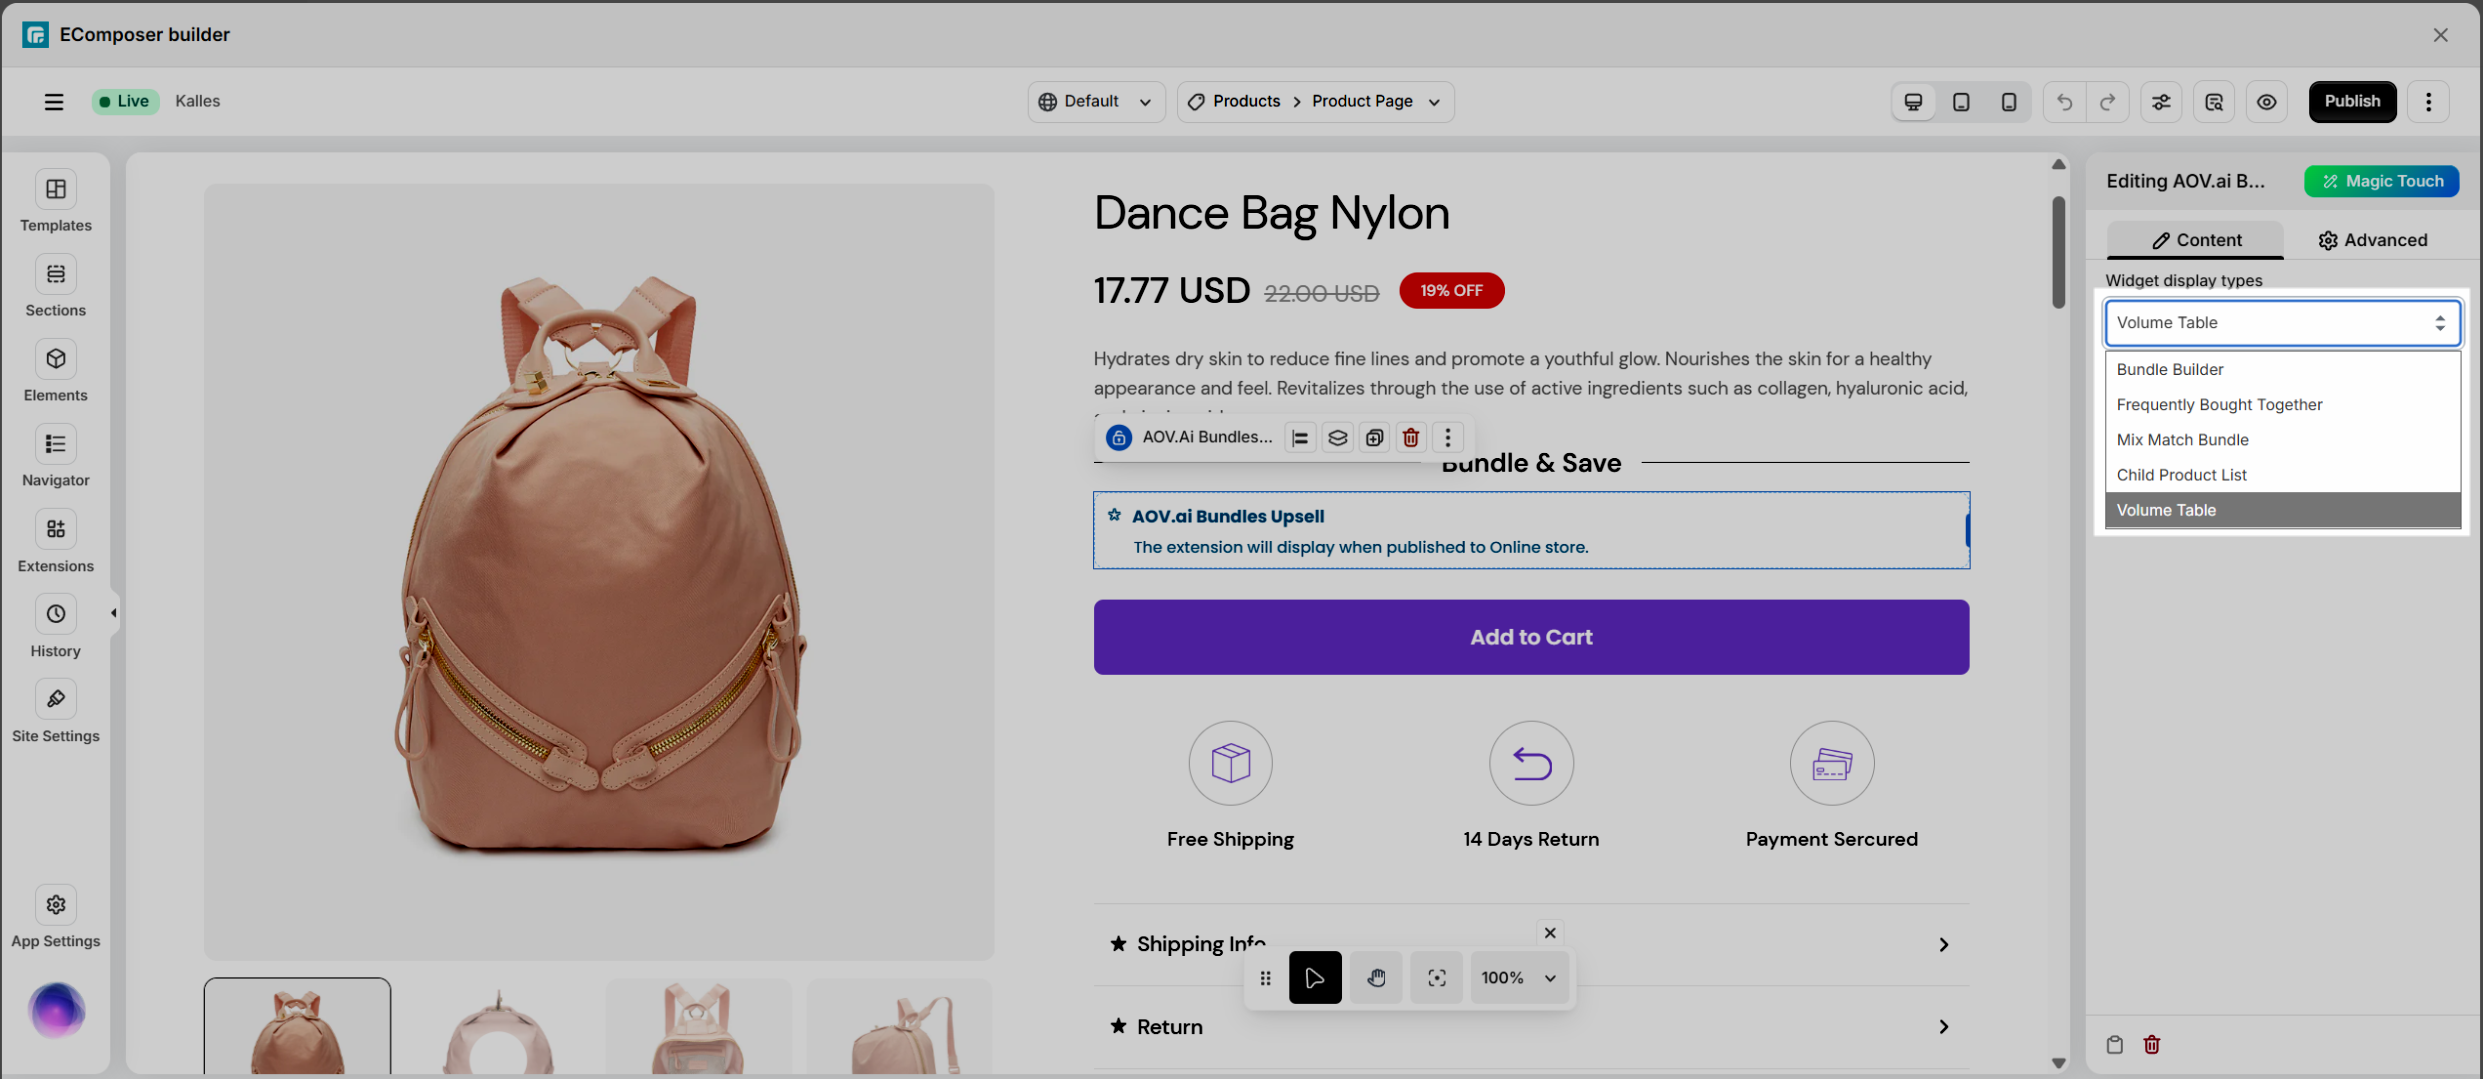Open the Default language dropdown
Screen dimensions: 2483x1079
pos(1095,102)
